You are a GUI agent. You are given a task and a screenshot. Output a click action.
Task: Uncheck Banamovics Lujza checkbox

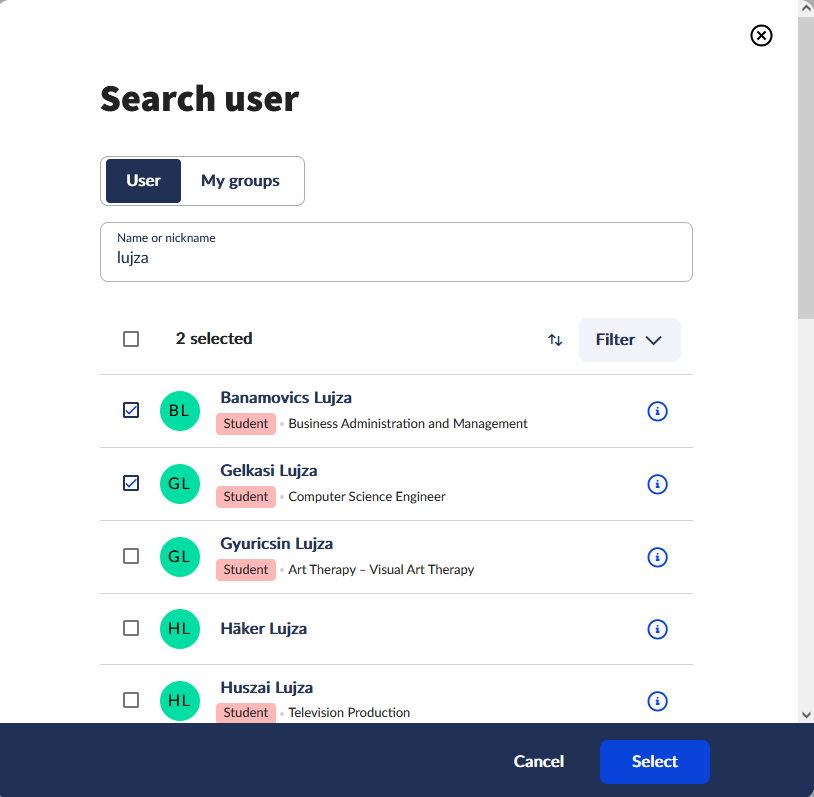point(131,410)
